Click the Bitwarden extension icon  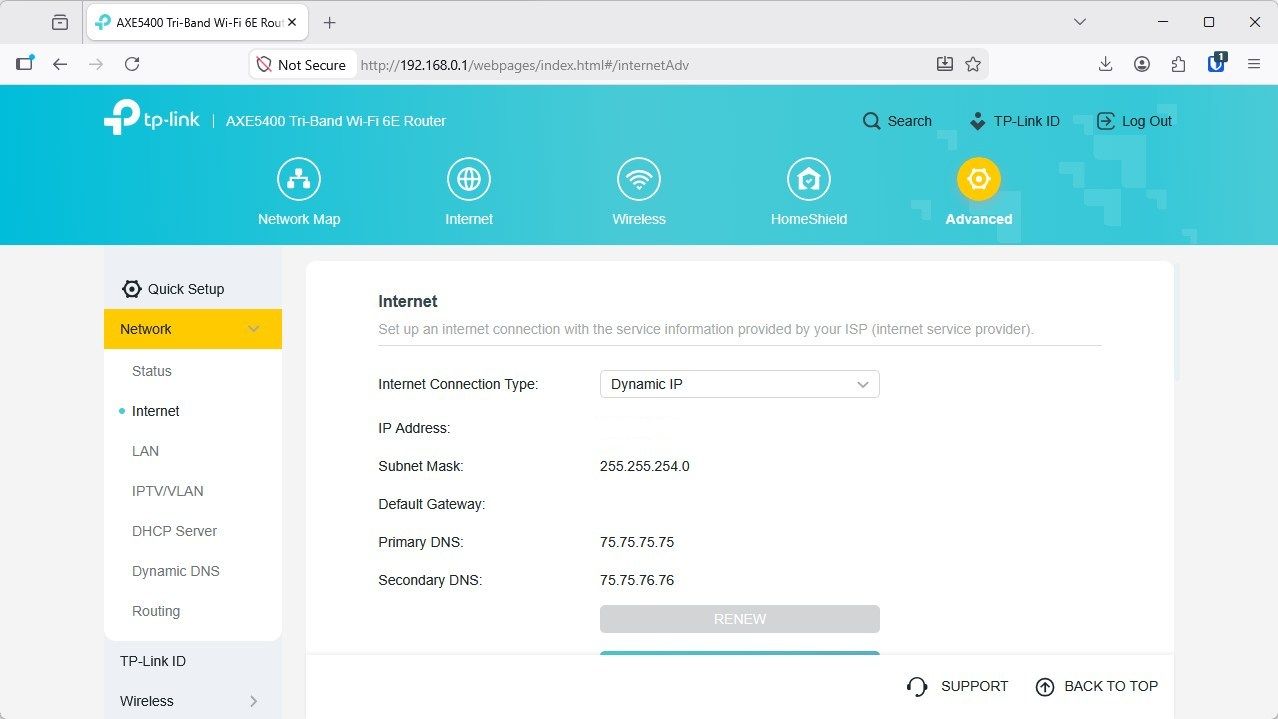click(1217, 63)
